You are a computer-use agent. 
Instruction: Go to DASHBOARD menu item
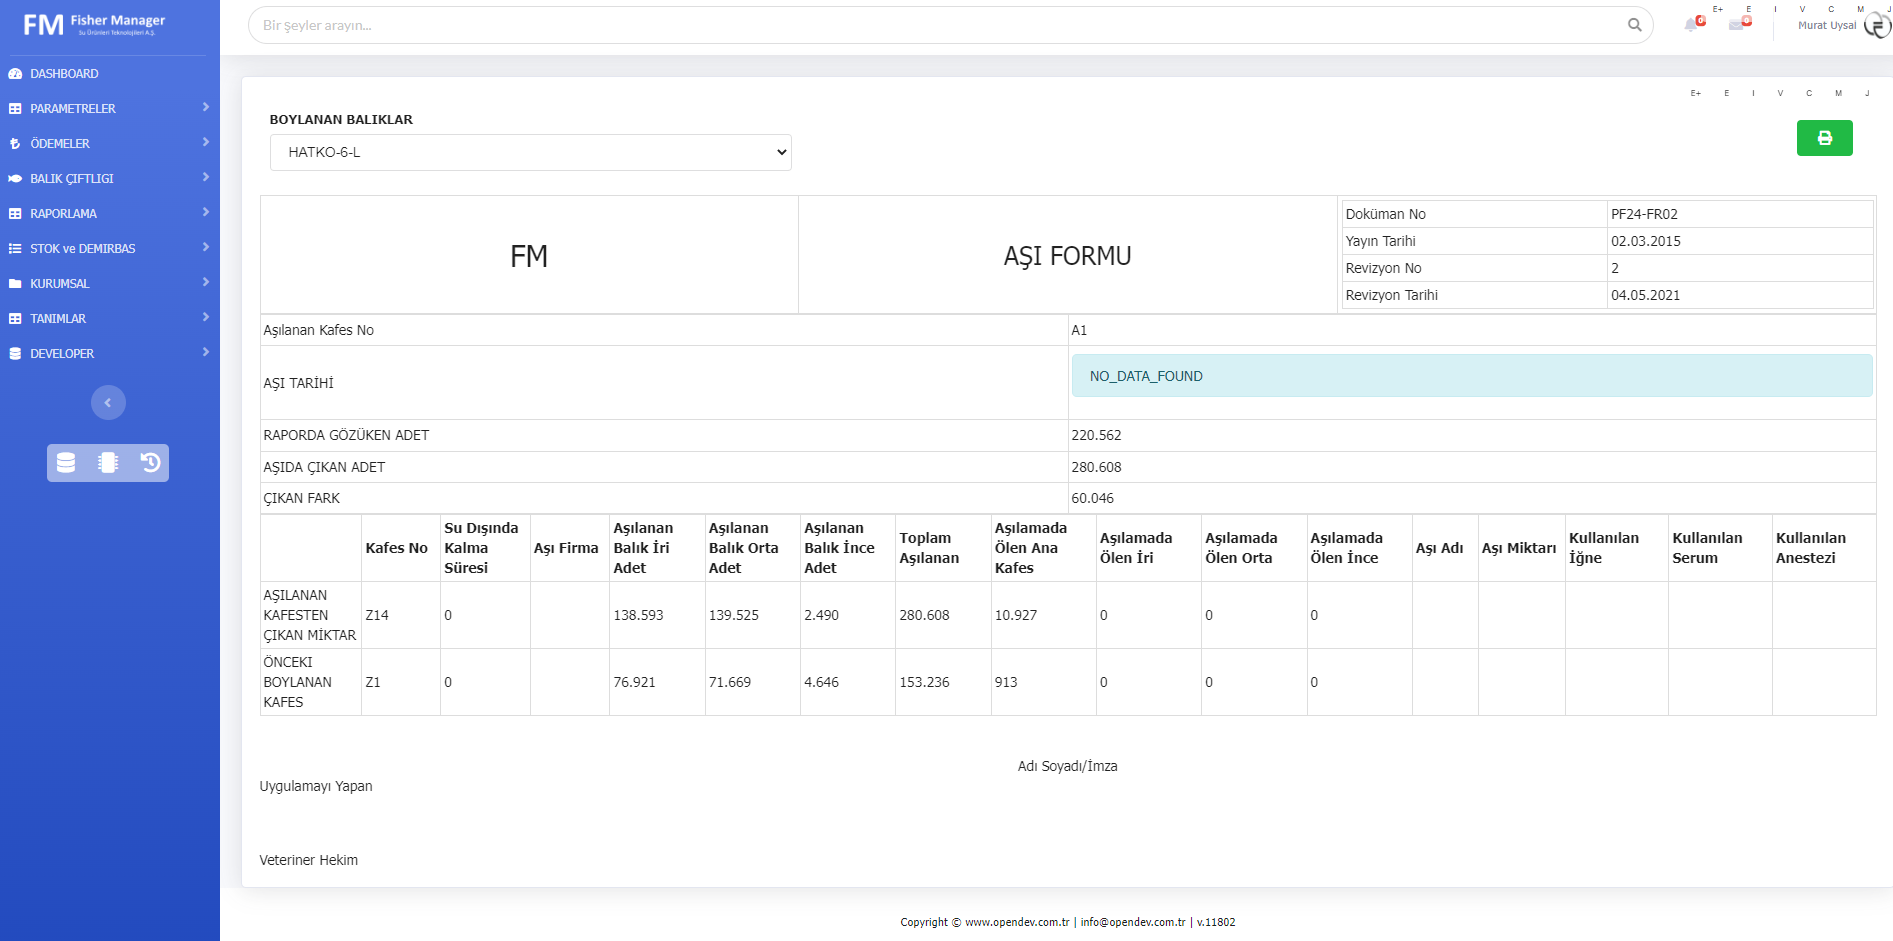64,74
